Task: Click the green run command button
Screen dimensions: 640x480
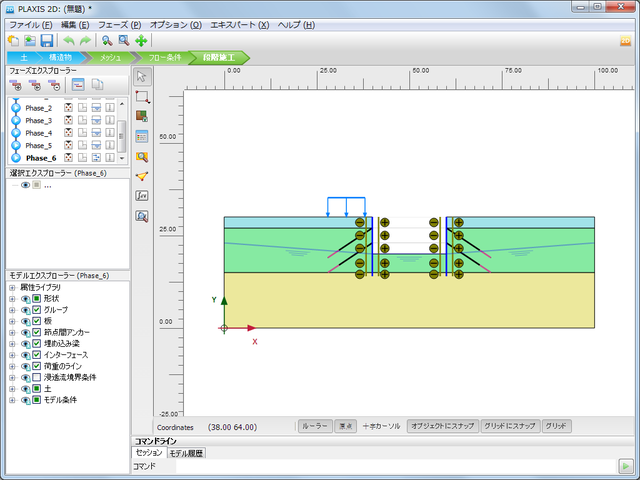Action: click(625, 466)
